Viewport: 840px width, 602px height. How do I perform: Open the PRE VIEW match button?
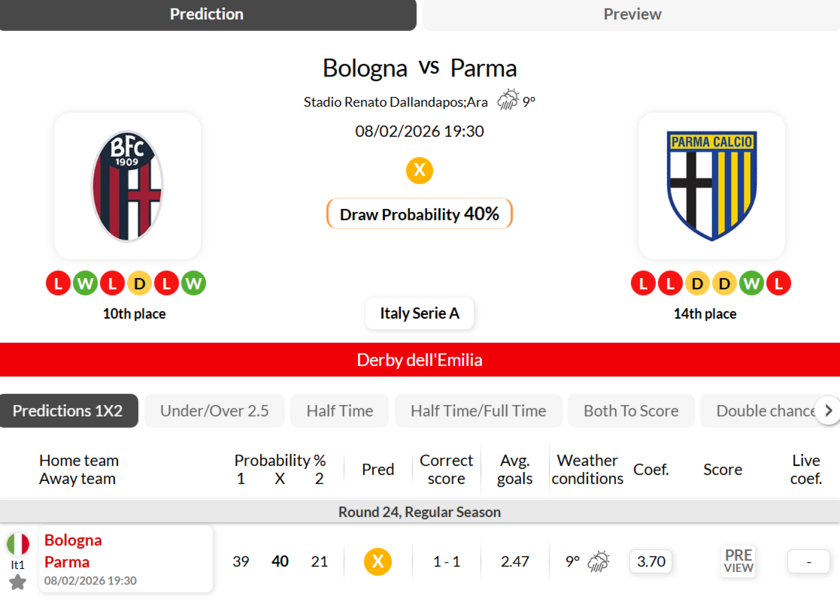(738, 561)
